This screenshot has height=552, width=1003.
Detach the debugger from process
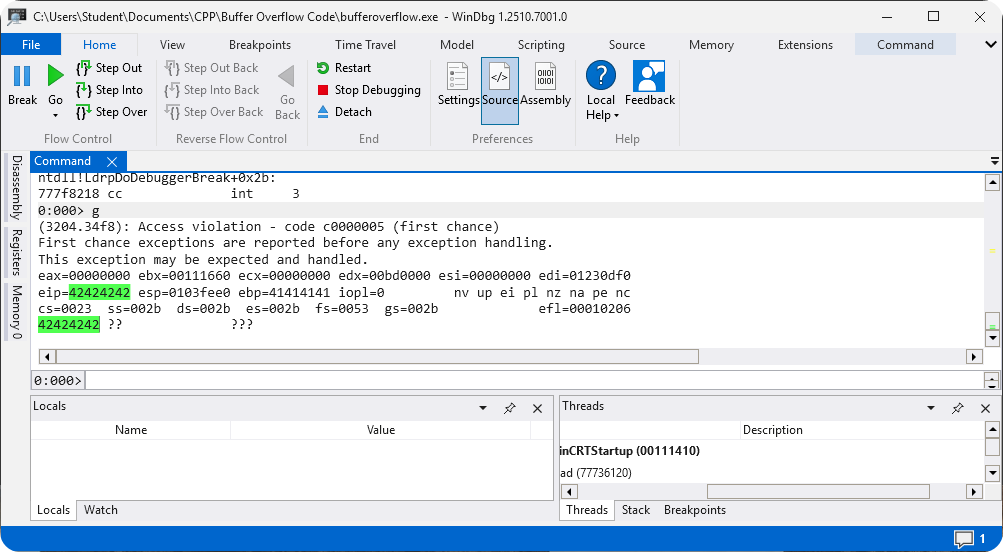tap(323, 112)
